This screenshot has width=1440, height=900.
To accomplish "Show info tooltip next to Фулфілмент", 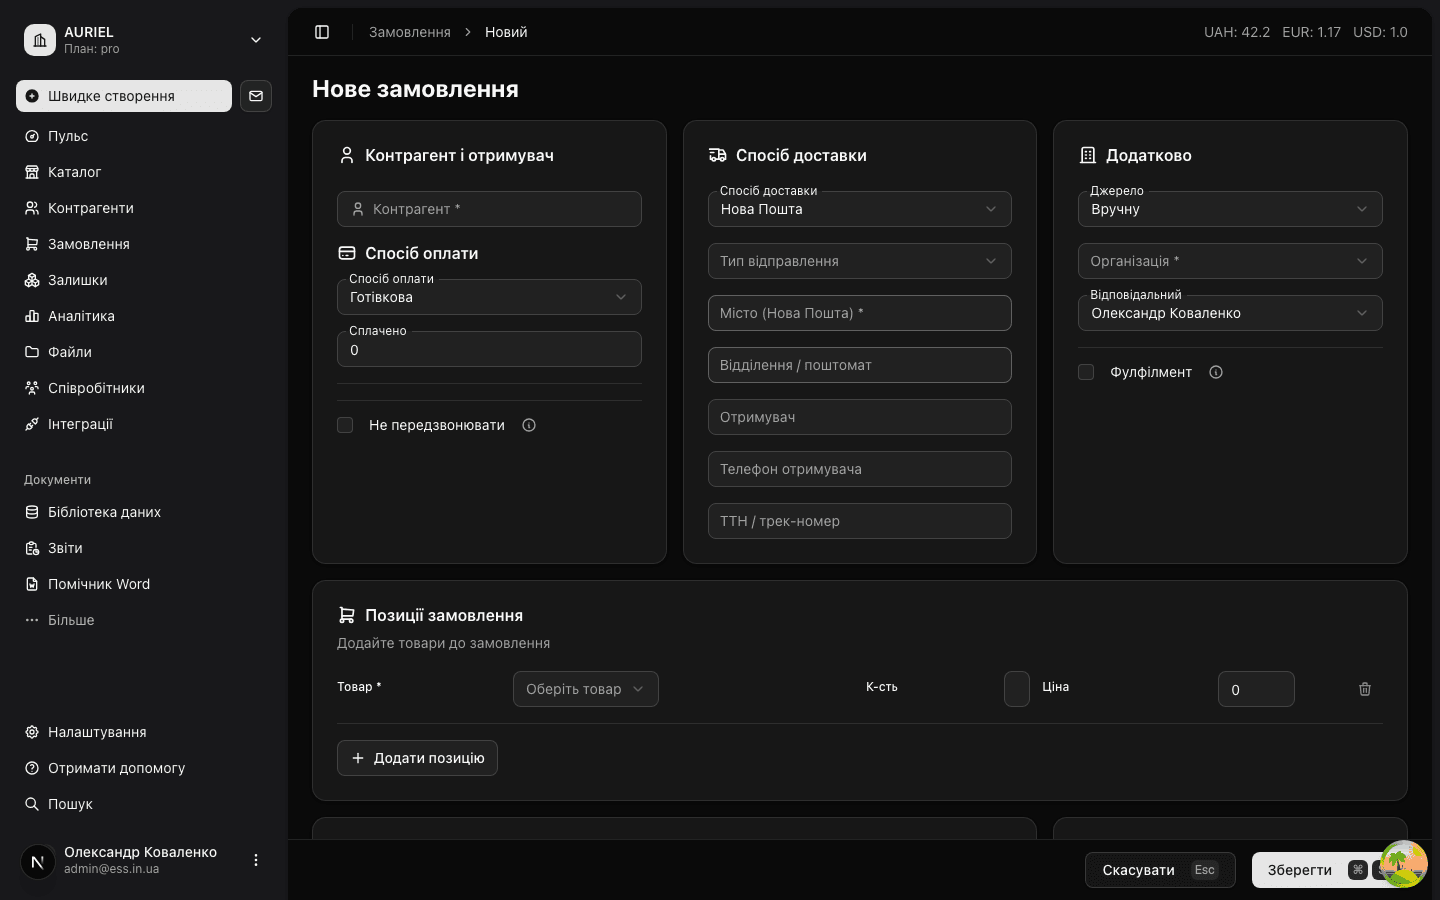I will click(1216, 372).
